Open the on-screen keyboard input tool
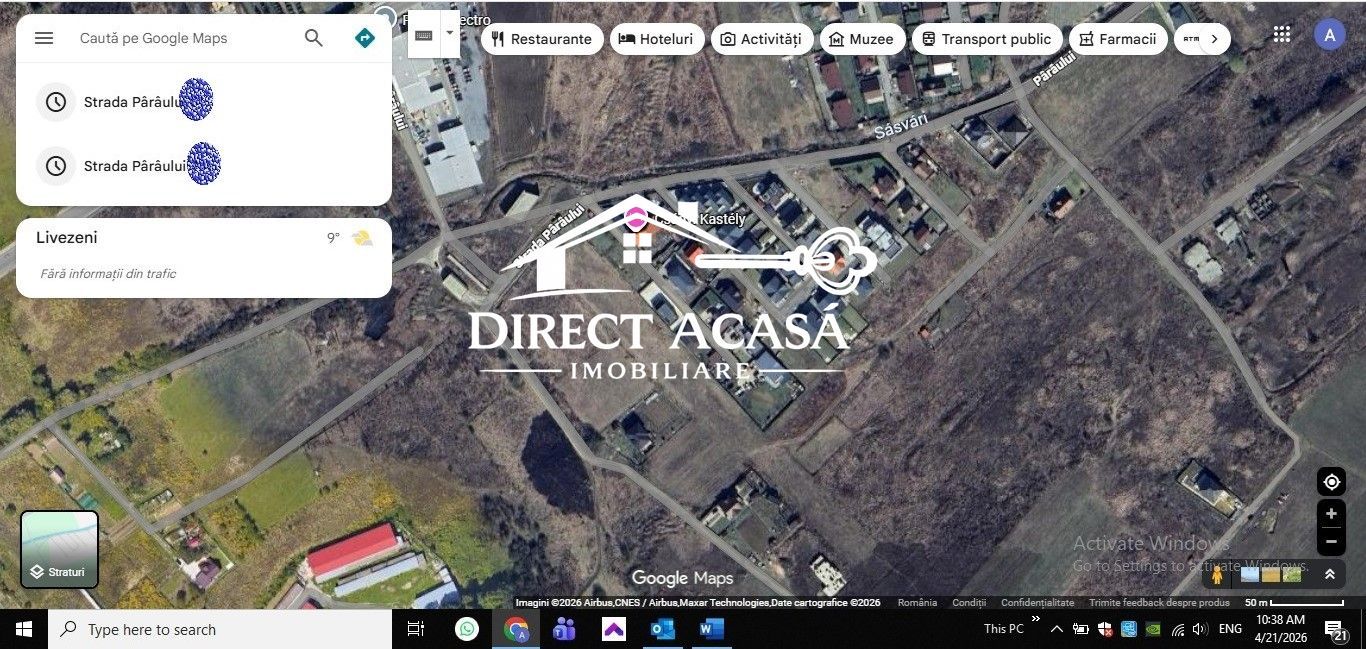The width and height of the screenshot is (1366, 649). (424, 35)
